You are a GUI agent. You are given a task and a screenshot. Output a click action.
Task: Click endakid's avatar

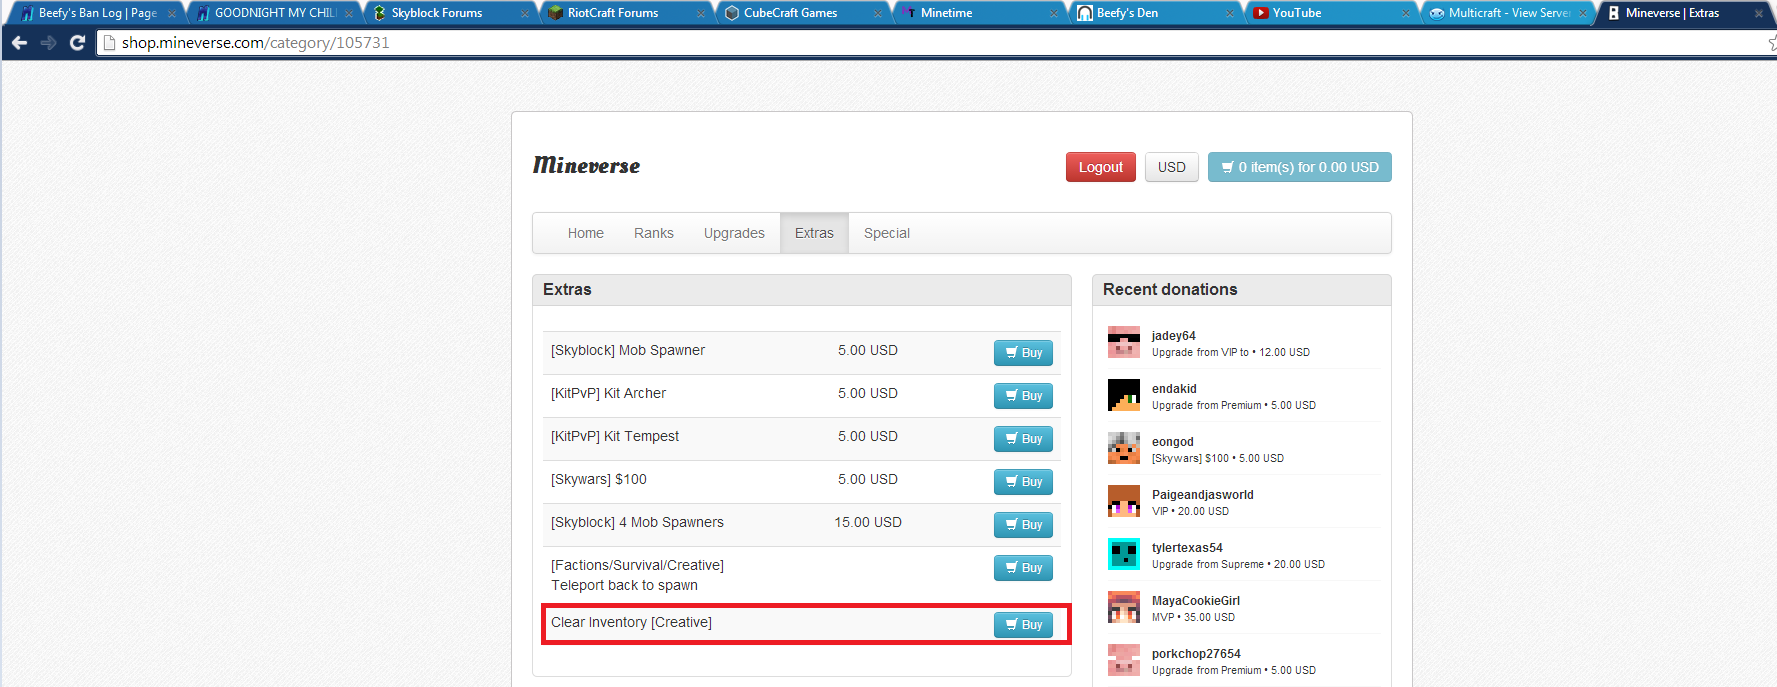coord(1124,395)
